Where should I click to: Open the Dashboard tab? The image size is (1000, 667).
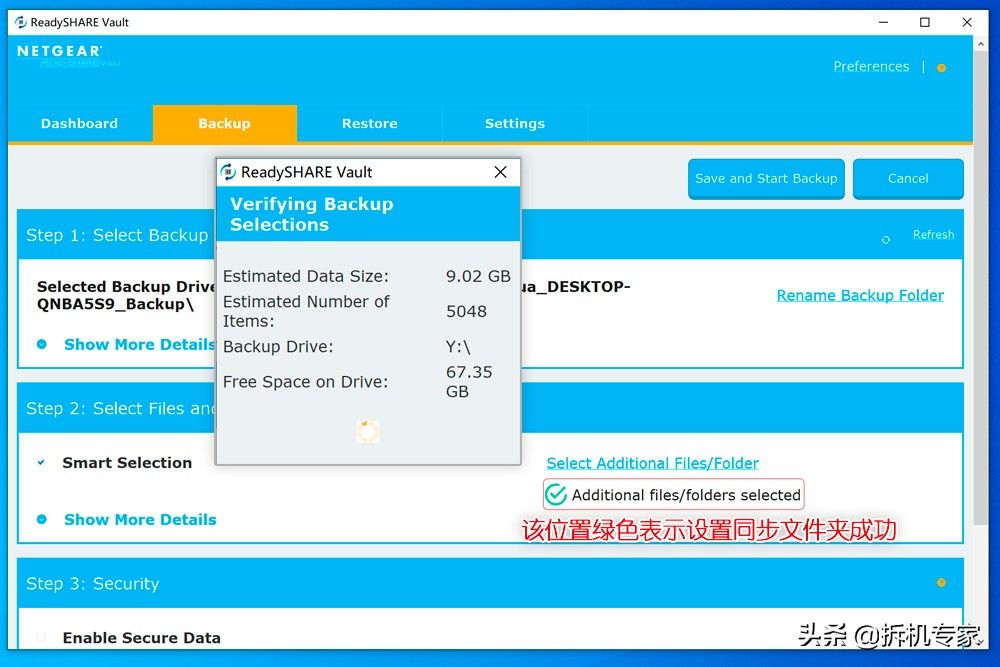tap(79, 123)
